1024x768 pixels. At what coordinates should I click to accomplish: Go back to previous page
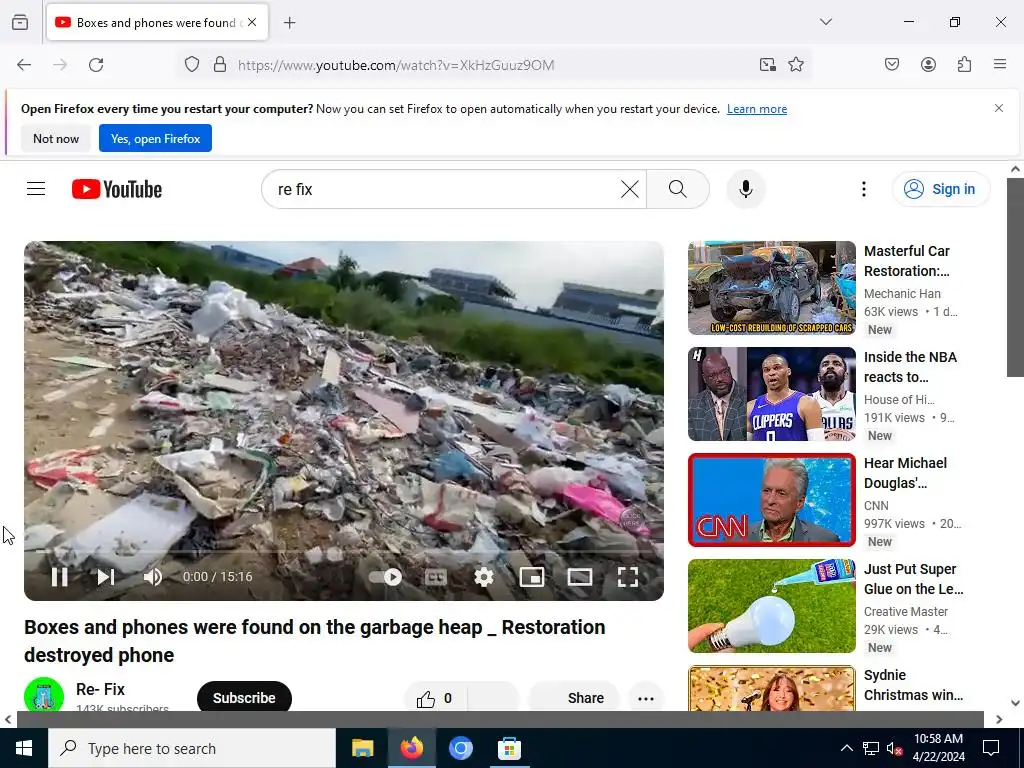[x=24, y=65]
